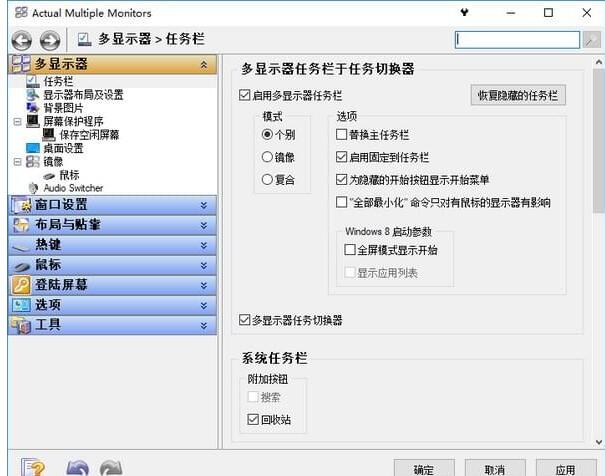Select the 复合 mode radio button
Viewport: 605px width, 476px height.
(267, 179)
